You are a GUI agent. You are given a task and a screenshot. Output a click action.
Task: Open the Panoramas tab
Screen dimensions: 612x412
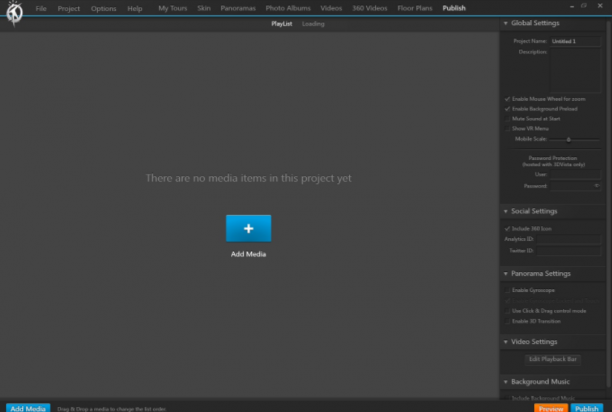[238, 8]
